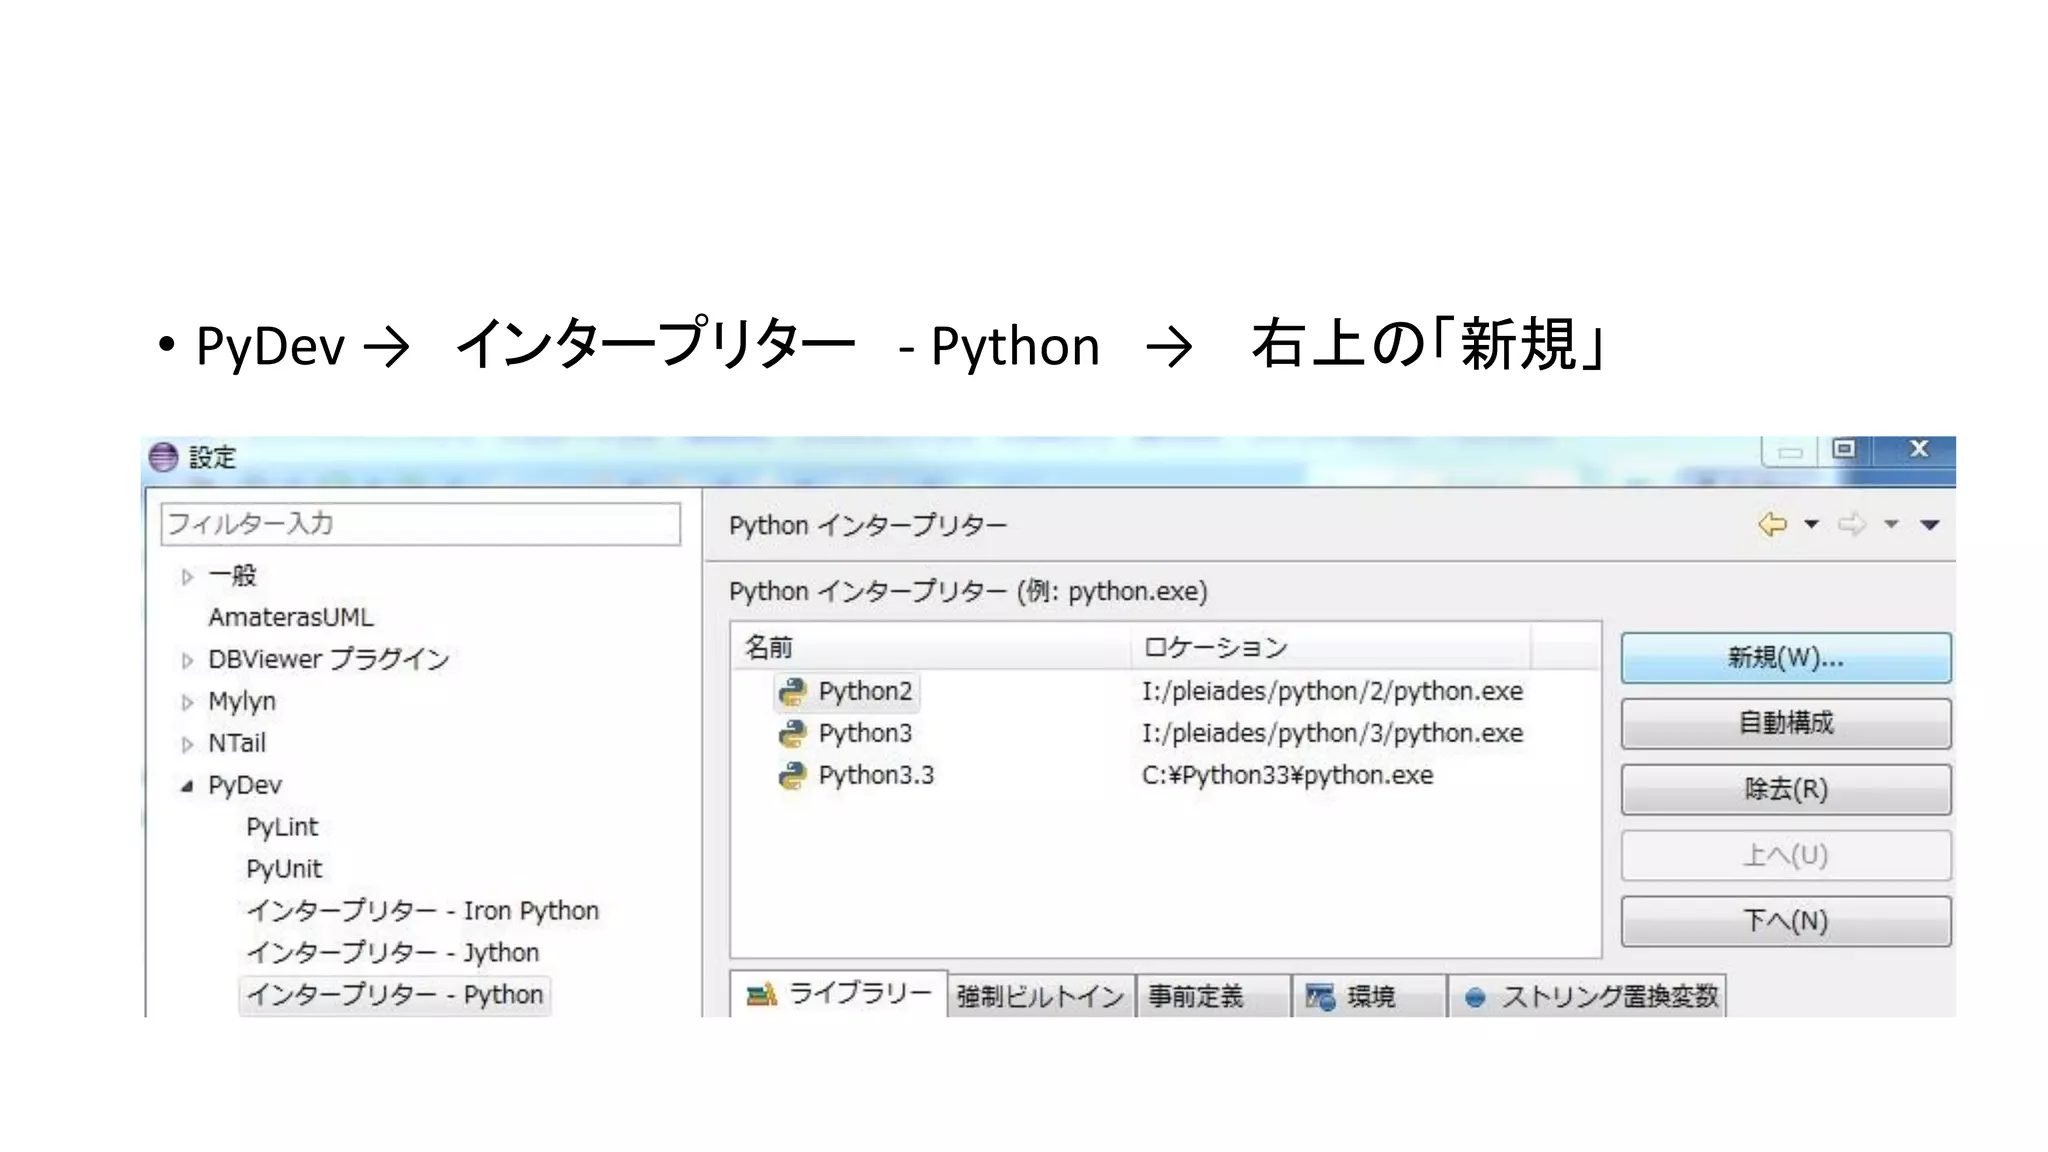The height and width of the screenshot is (1152, 2048).
Task: Open the 環境 tab
Action: pos(1369,996)
